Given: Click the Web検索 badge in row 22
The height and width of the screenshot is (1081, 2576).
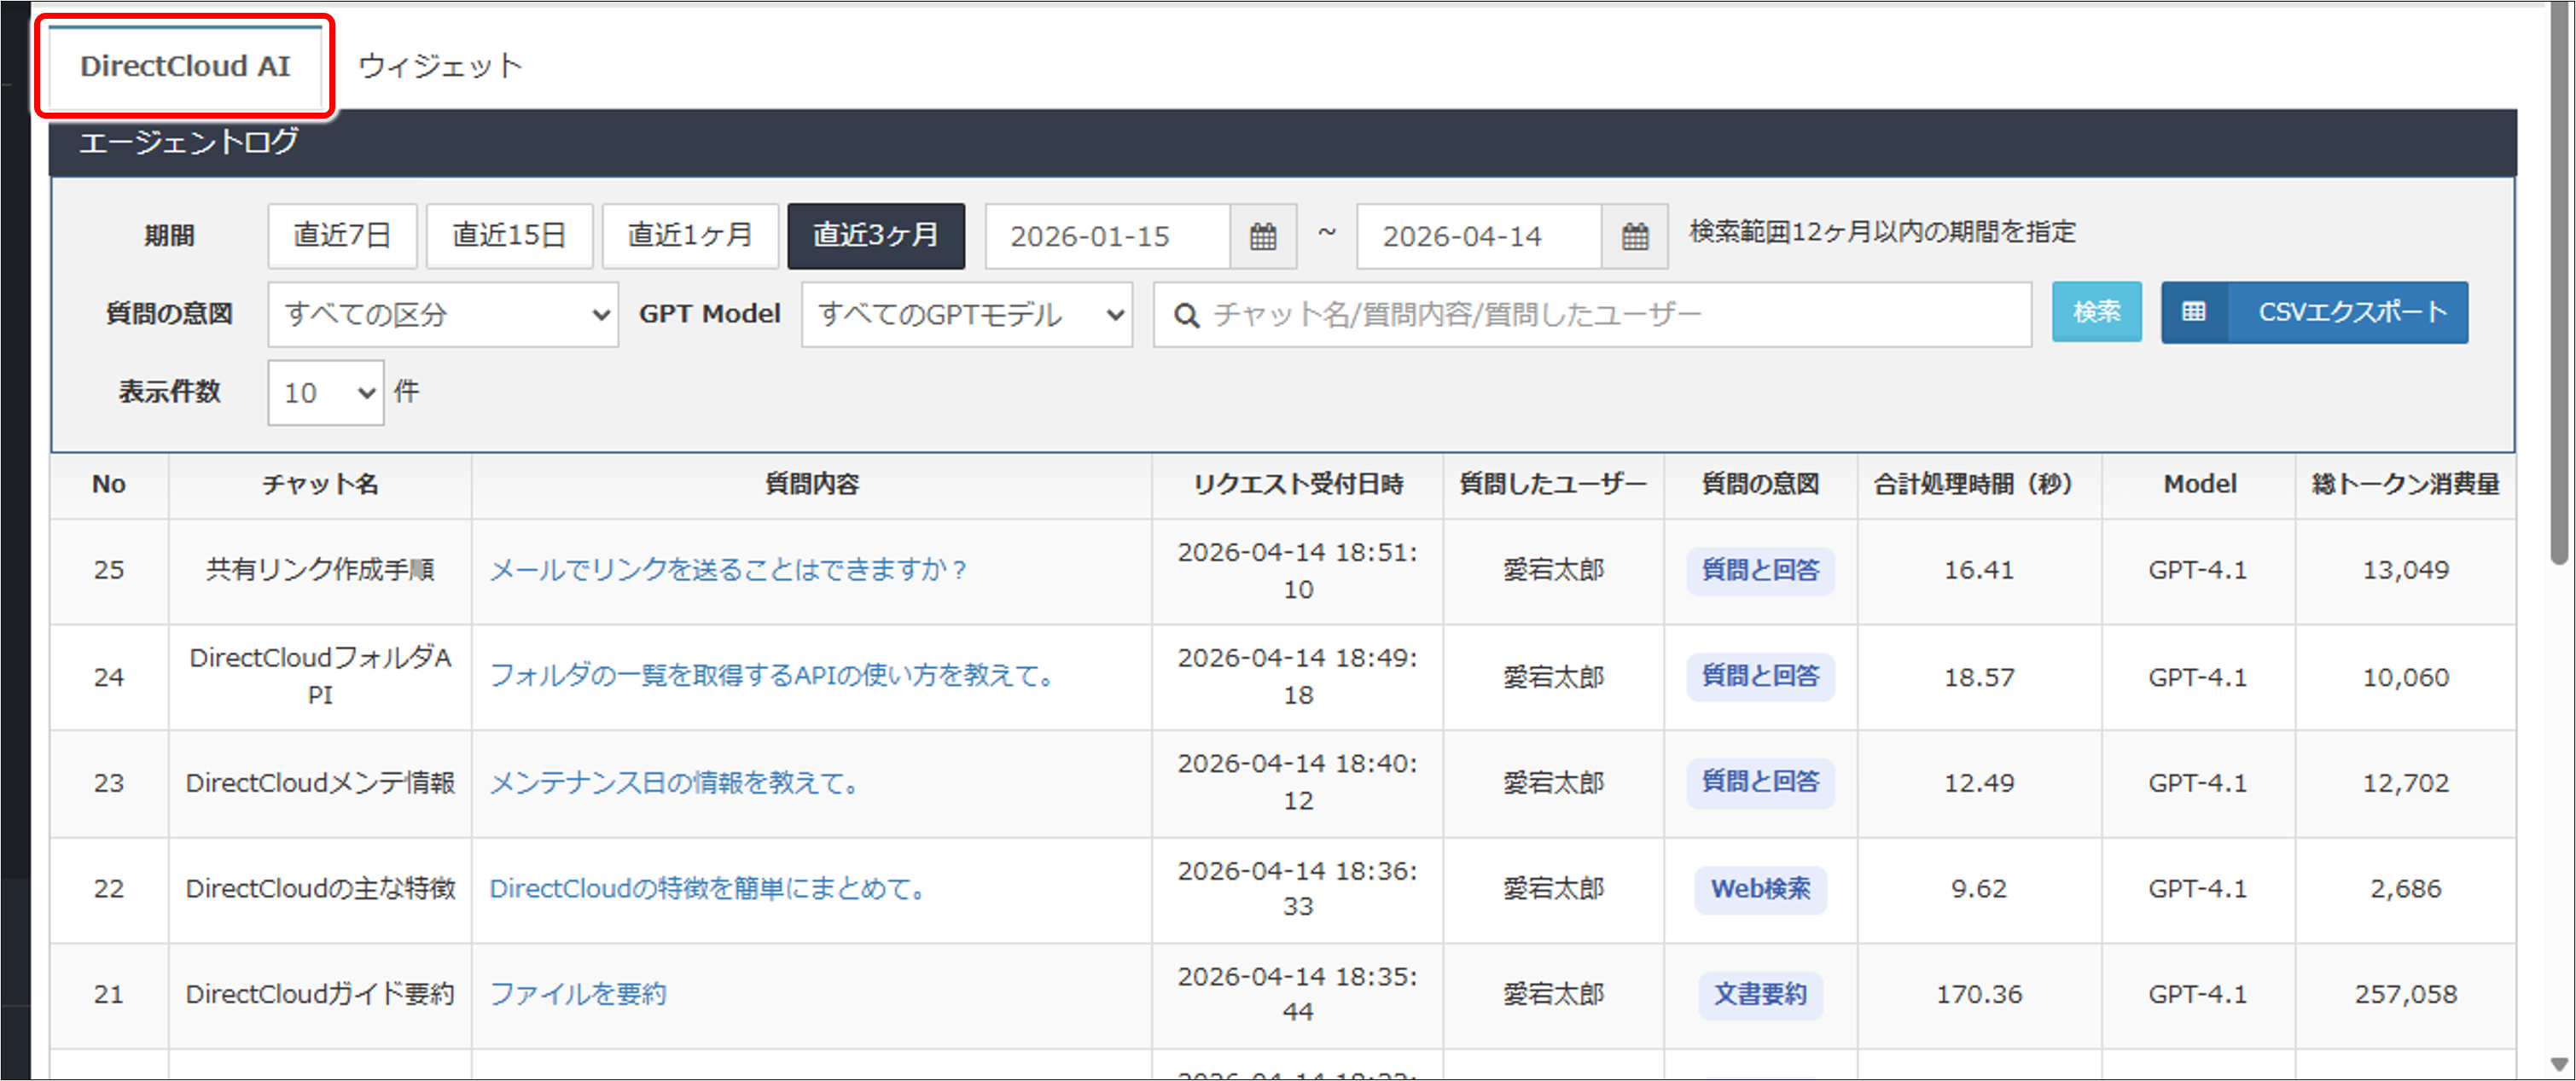Looking at the screenshot, I should (x=1760, y=889).
